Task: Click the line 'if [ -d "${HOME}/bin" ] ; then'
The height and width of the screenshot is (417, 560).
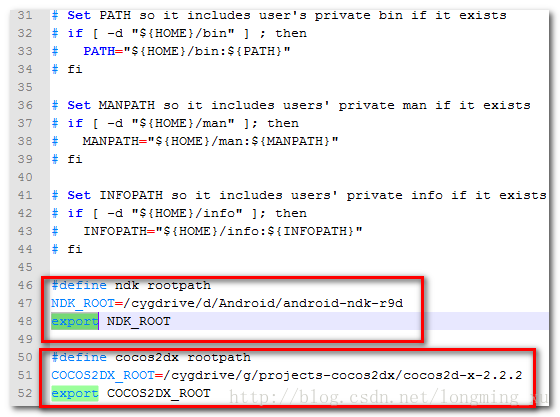Action: point(179,34)
